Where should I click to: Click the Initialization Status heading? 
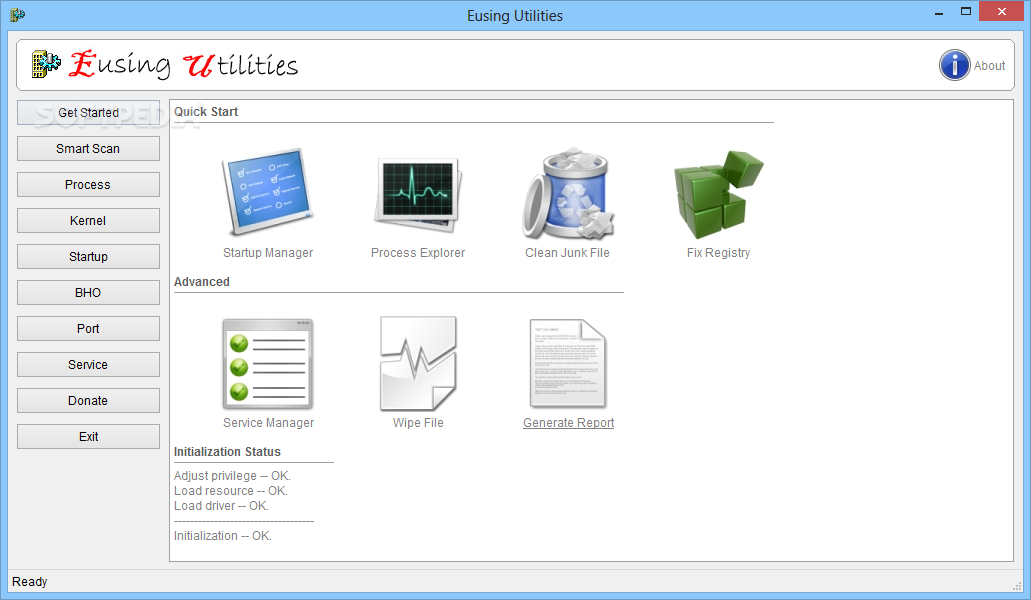pos(227,451)
